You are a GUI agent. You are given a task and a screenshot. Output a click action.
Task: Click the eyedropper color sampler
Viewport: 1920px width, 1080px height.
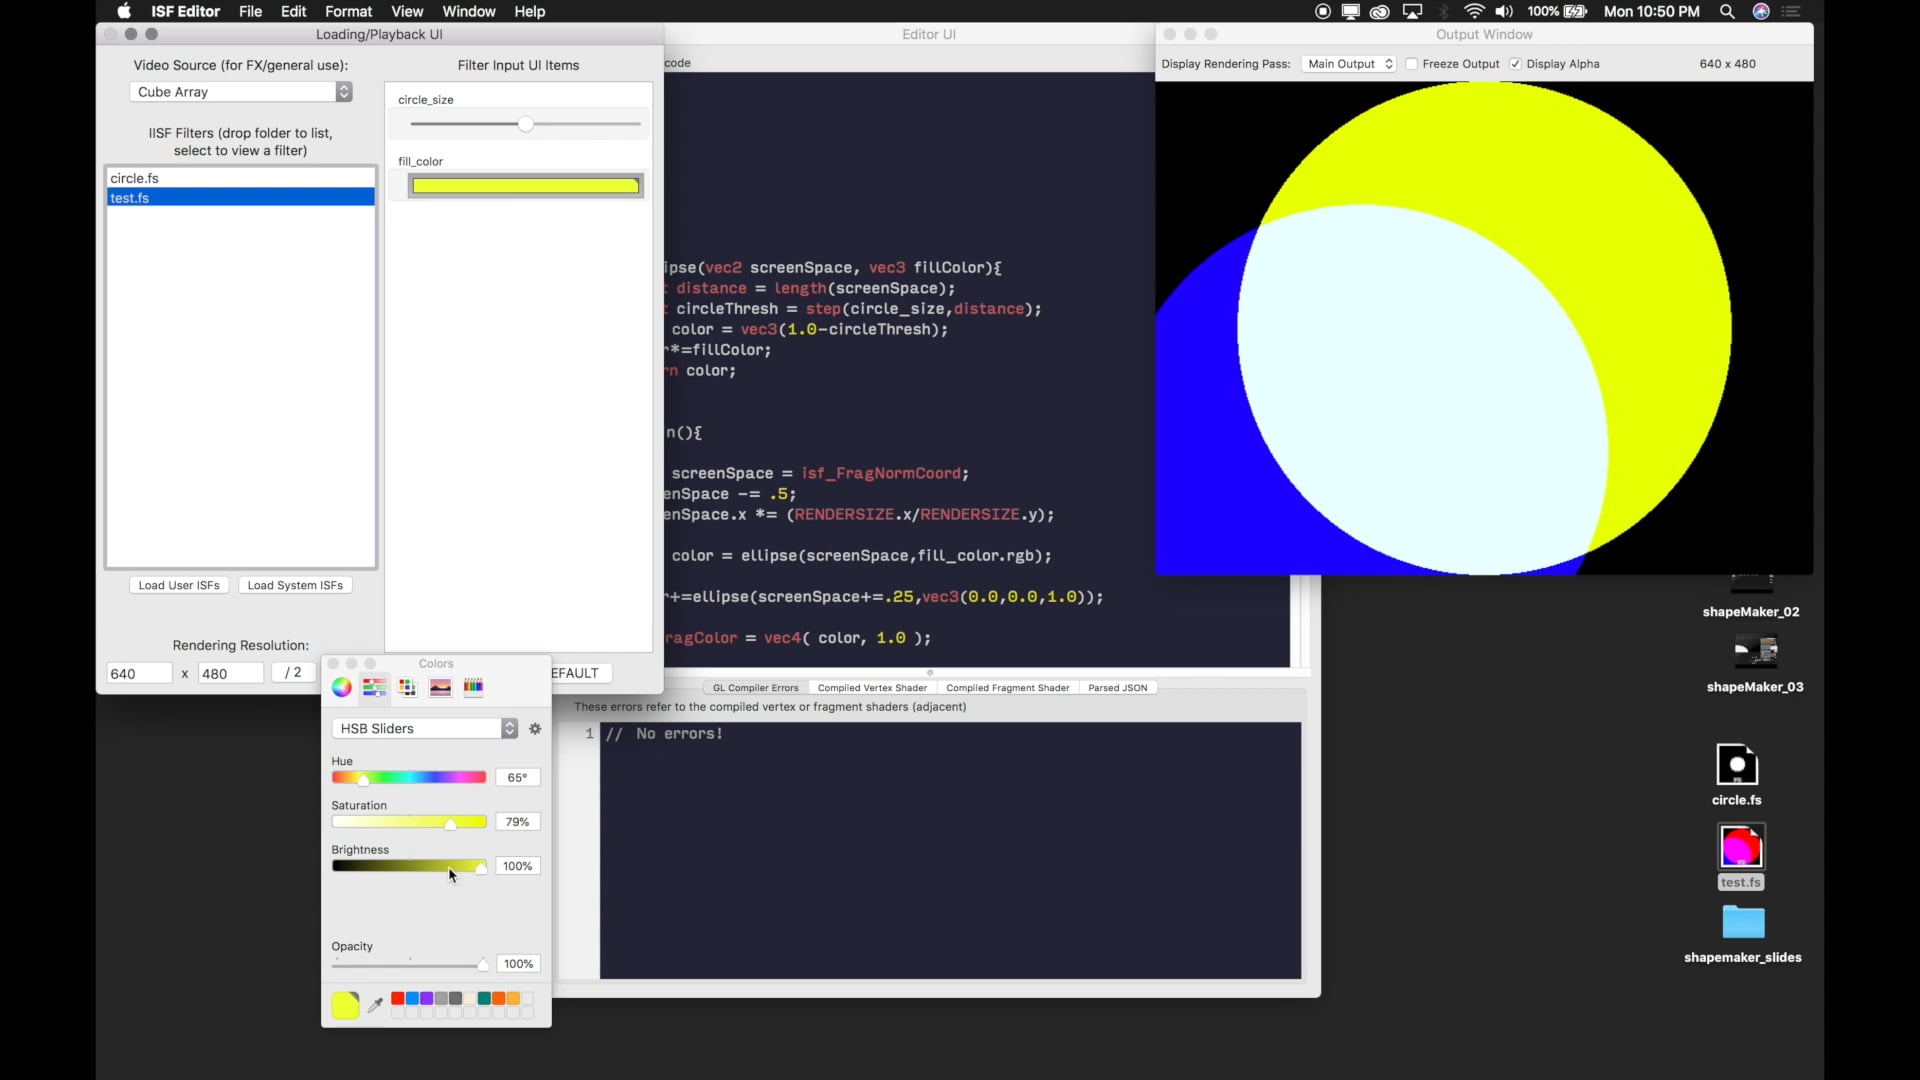click(375, 1005)
